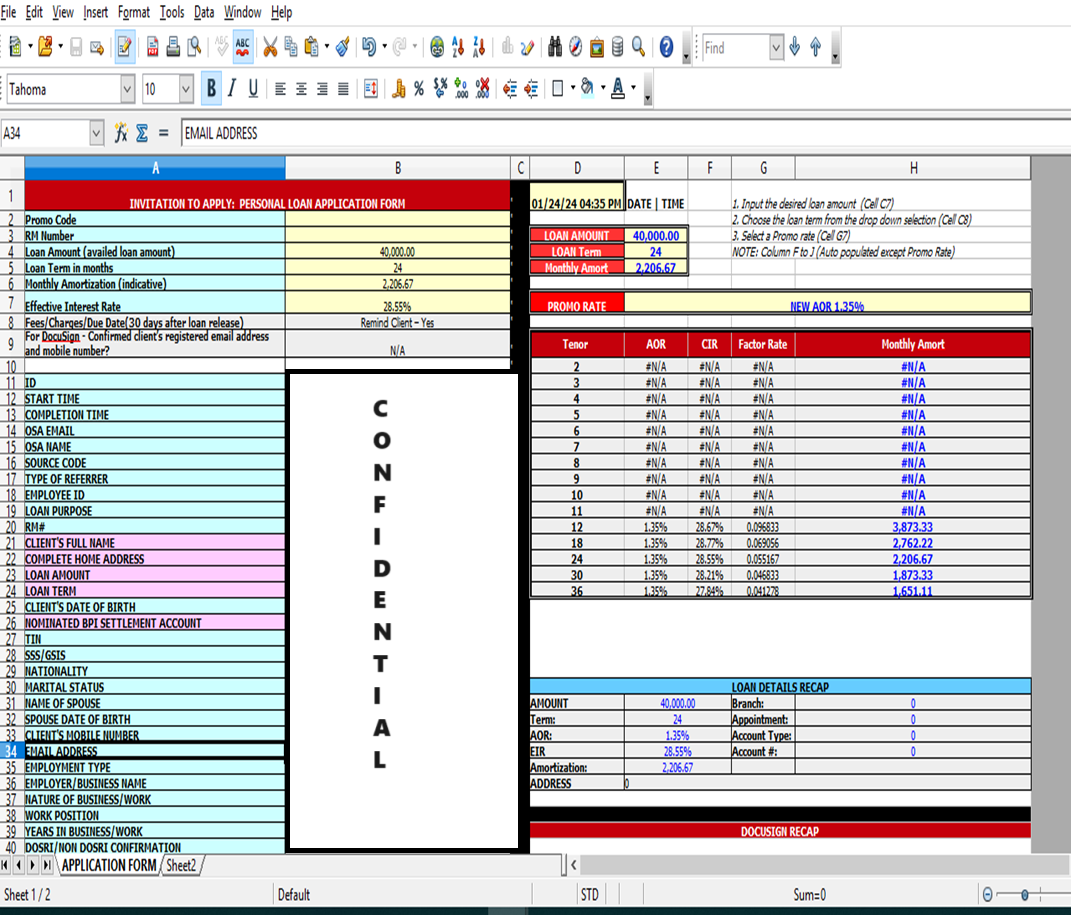
Task: Open the Help question mark icon
Action: (x=667, y=47)
